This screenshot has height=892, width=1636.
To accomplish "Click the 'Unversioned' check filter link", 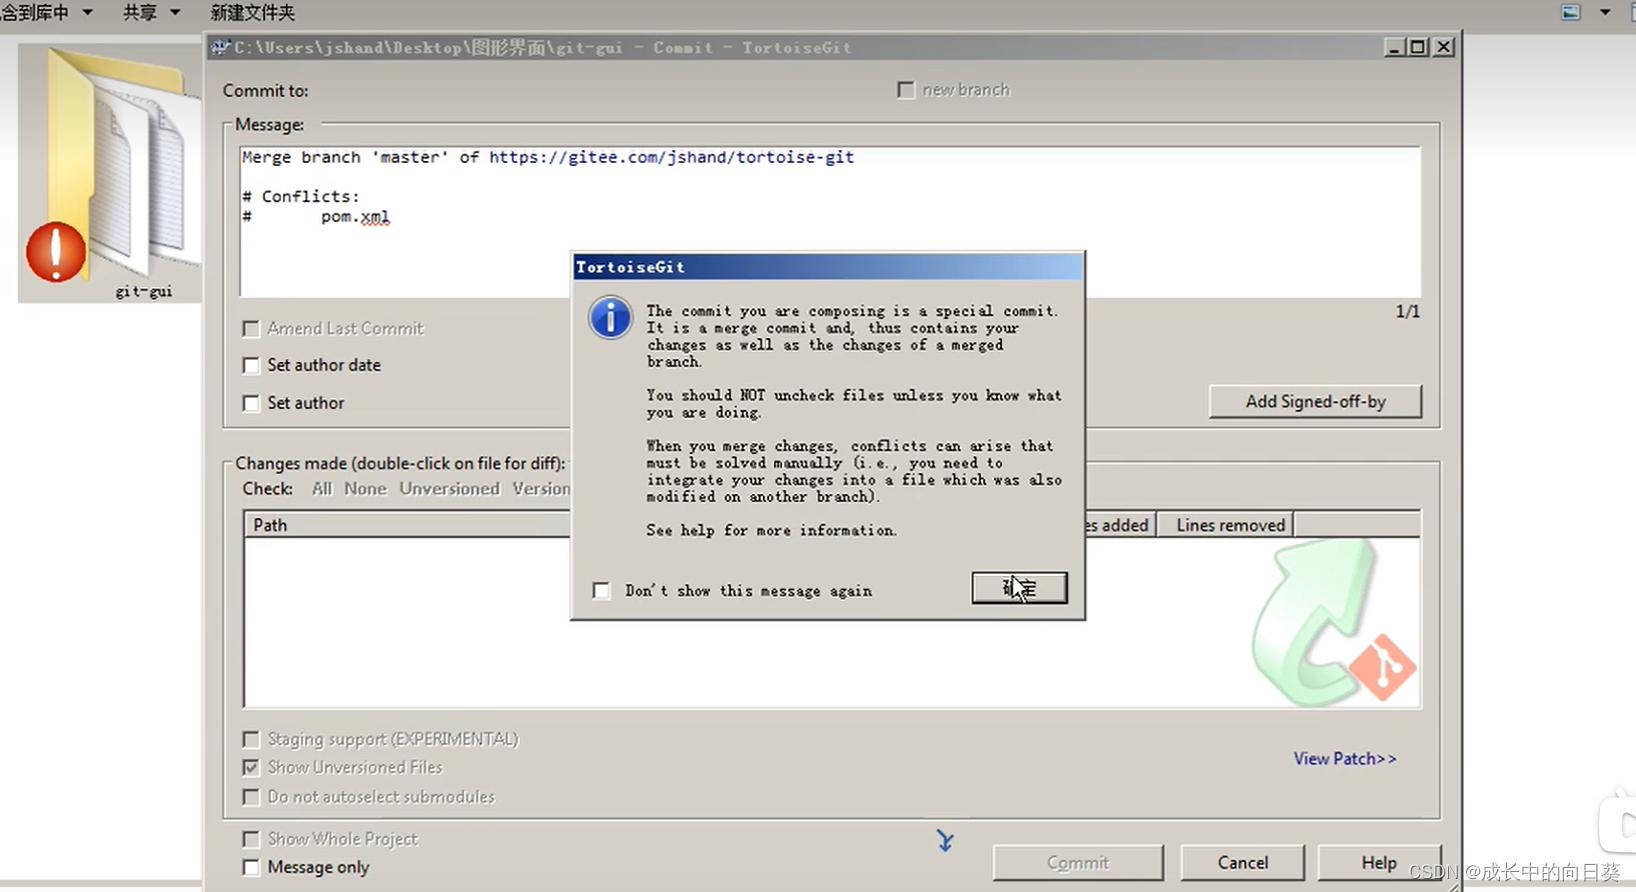I will [449, 488].
